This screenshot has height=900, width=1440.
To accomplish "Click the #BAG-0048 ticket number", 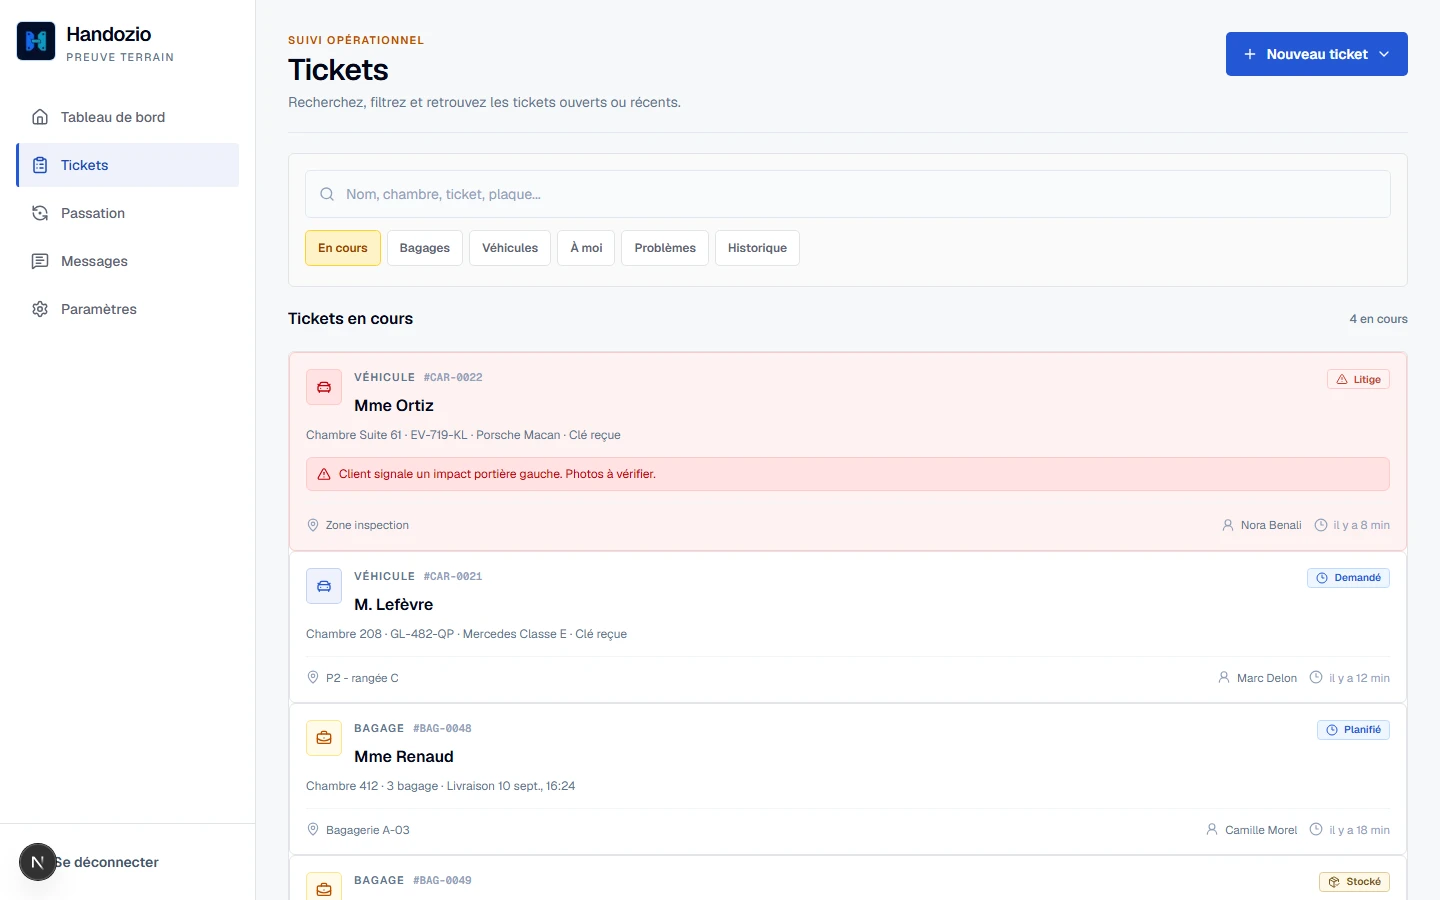I will point(442,728).
